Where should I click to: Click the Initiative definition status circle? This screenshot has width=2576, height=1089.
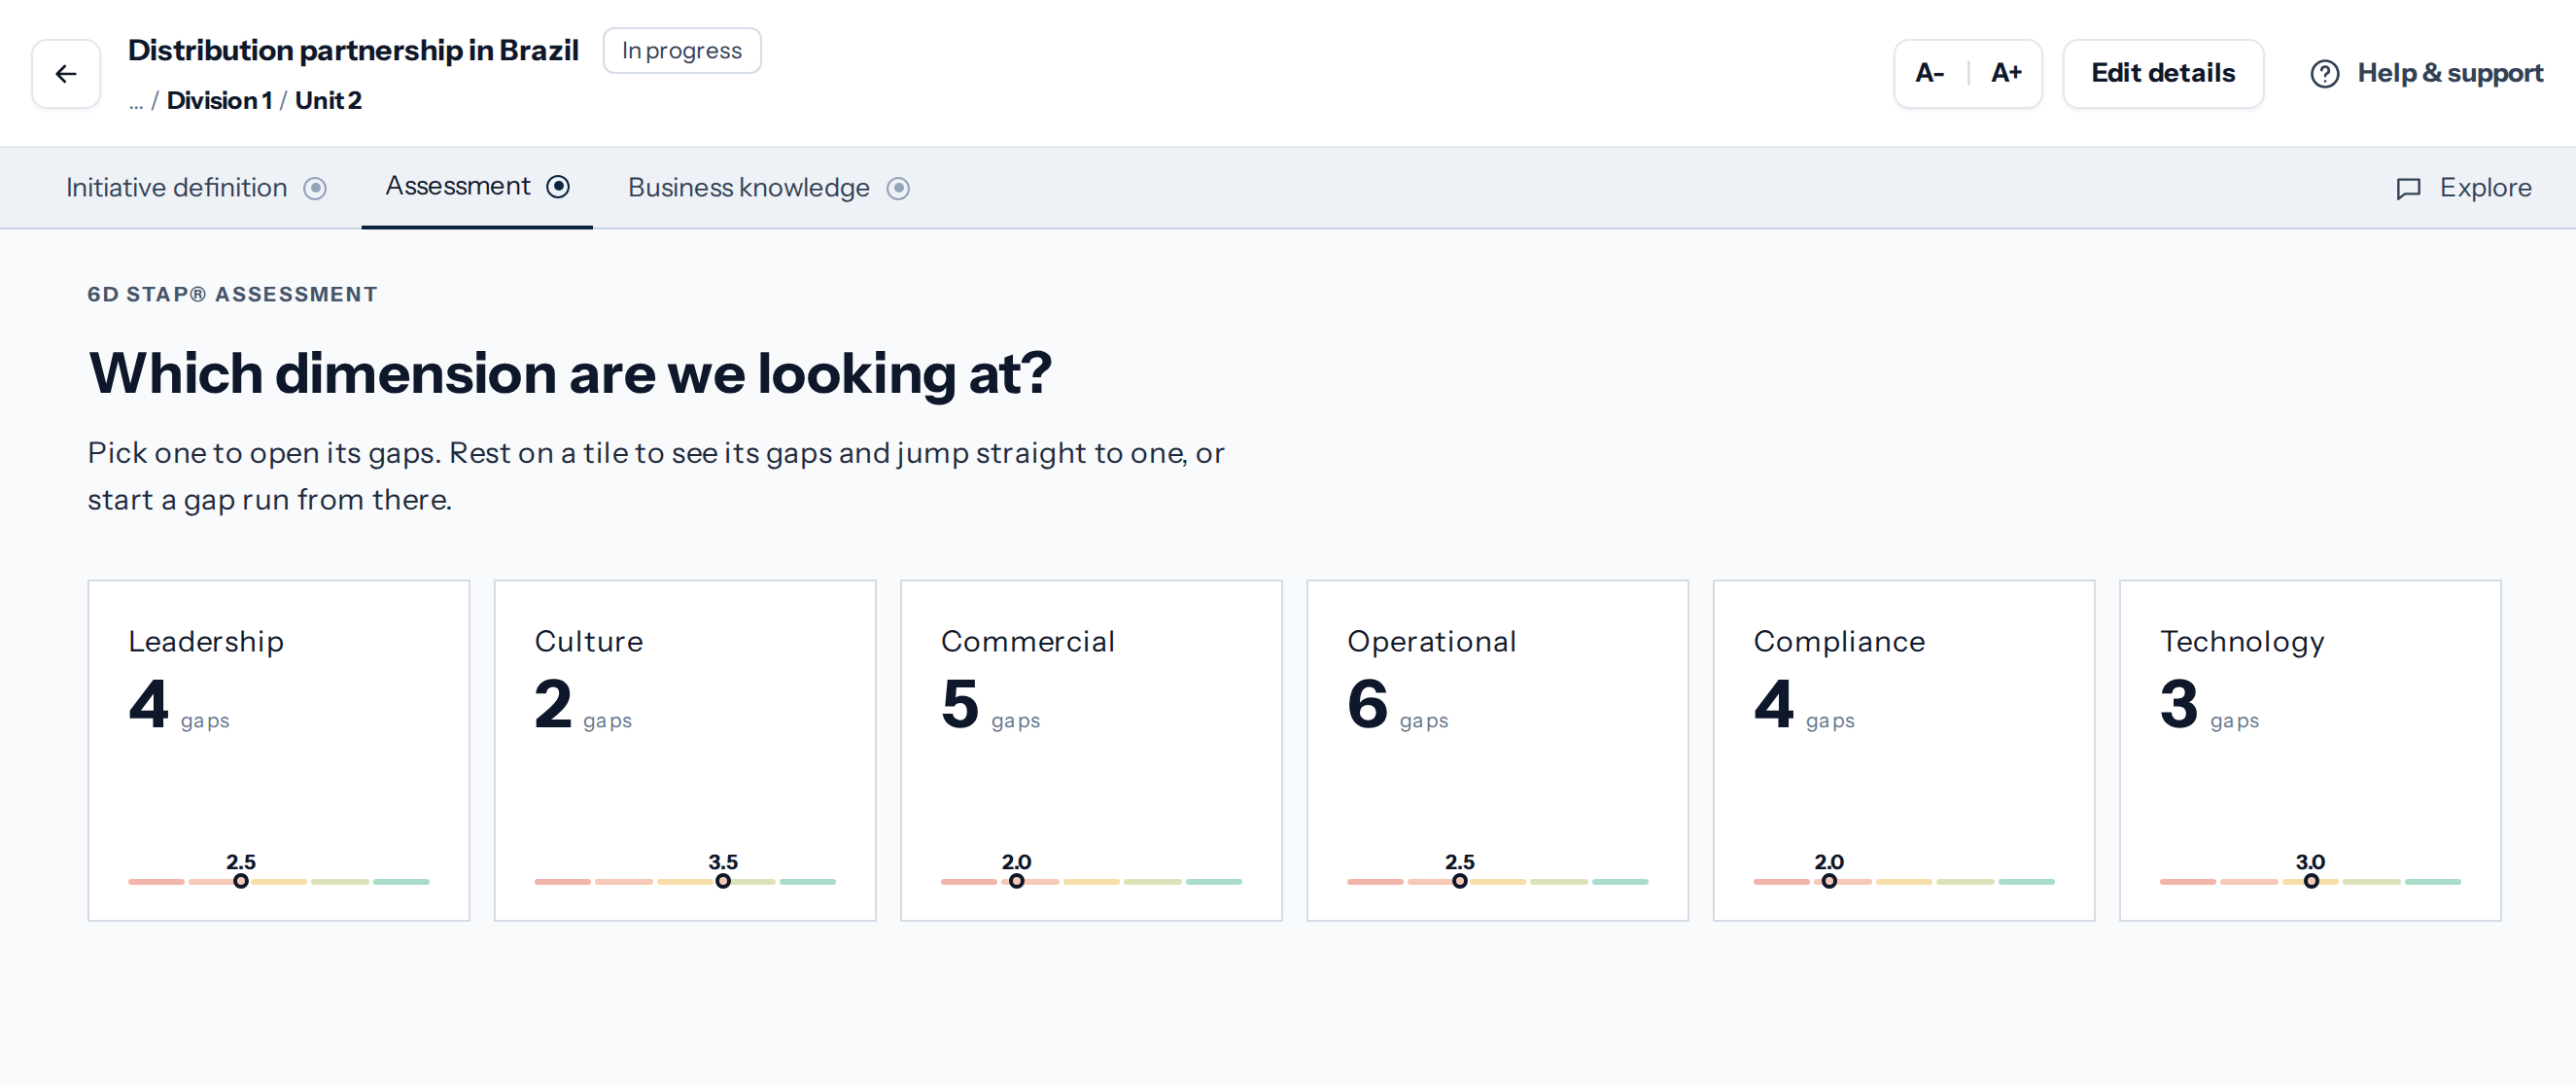pyautogui.click(x=315, y=189)
